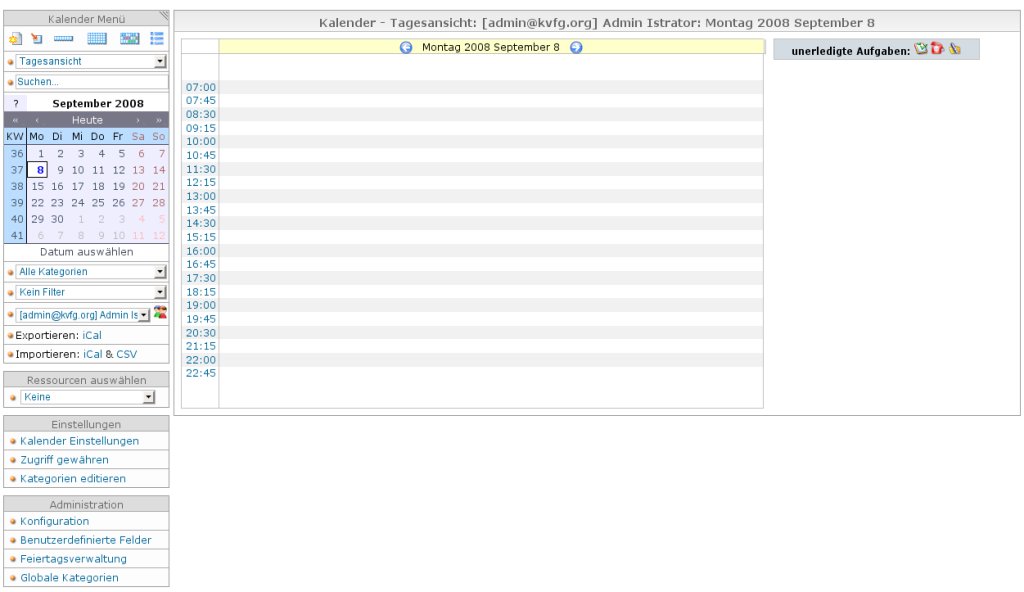Image resolution: width=1024 pixels, height=592 pixels.
Task: Expand the Ressourcen Keine dropdown
Action: [88, 397]
